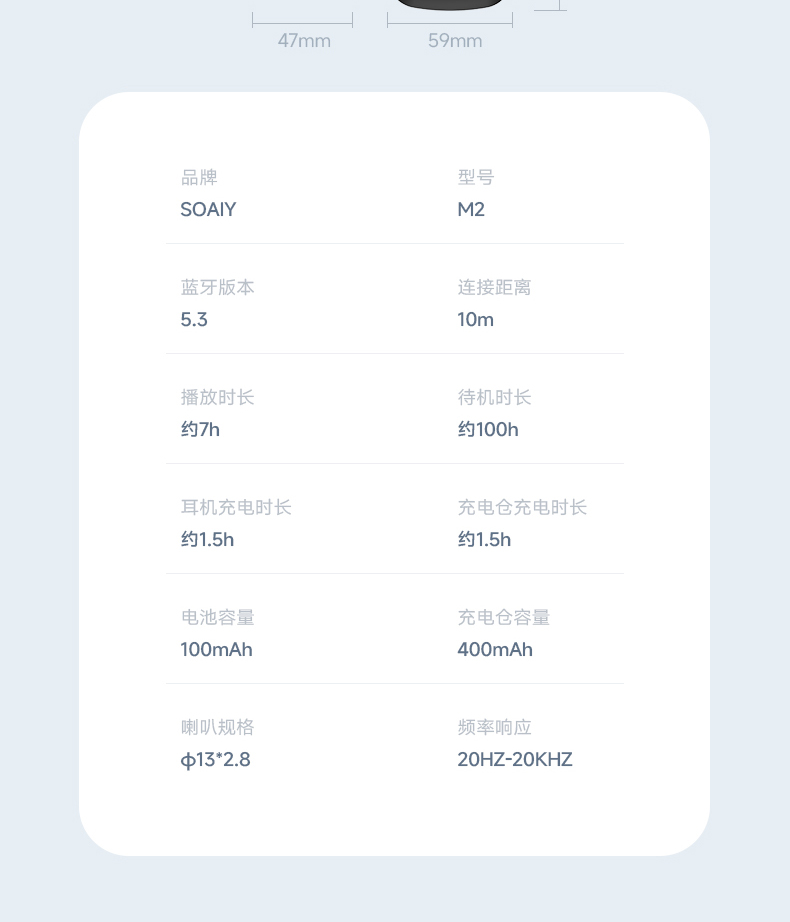Image resolution: width=790 pixels, height=922 pixels.
Task: Click the 约7h playback time value
Action: pos(200,429)
